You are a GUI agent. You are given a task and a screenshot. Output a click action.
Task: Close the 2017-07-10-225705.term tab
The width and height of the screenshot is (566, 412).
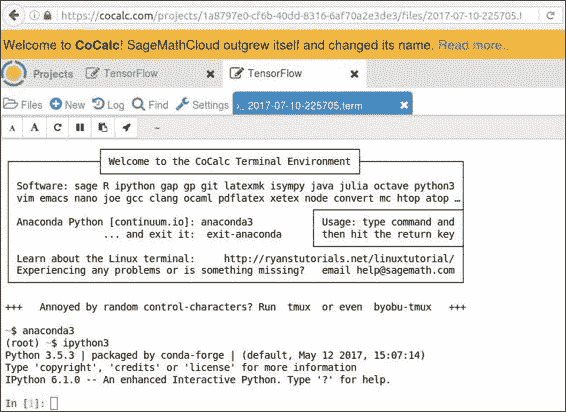404,105
